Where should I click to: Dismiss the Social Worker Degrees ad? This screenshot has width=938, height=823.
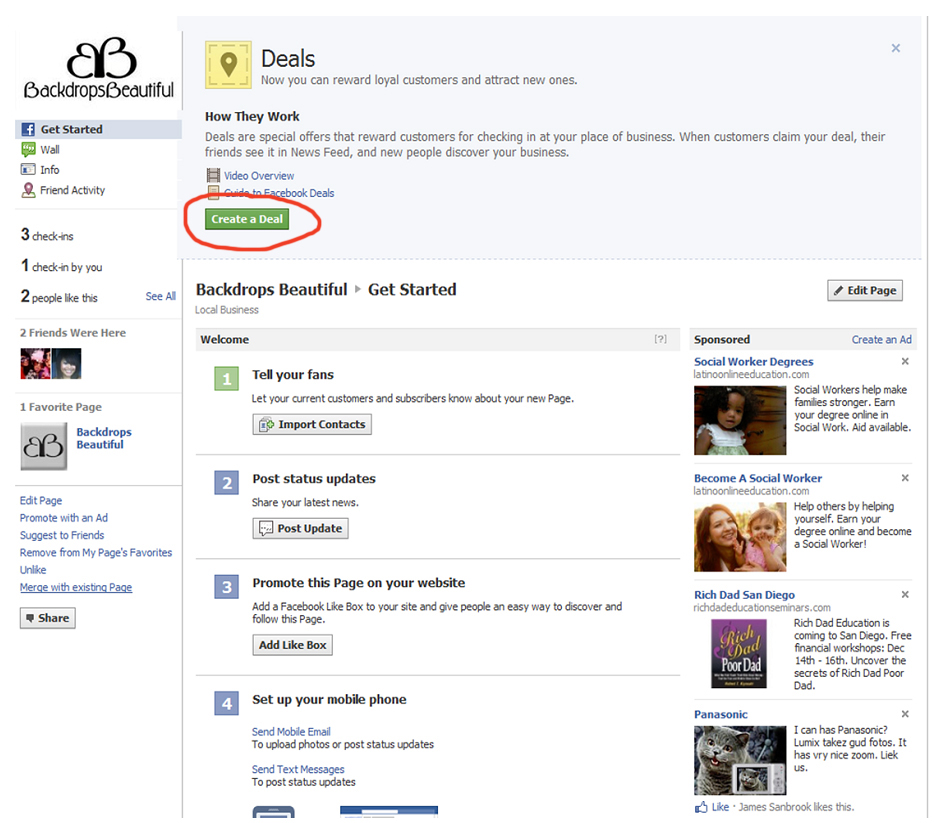coord(905,361)
